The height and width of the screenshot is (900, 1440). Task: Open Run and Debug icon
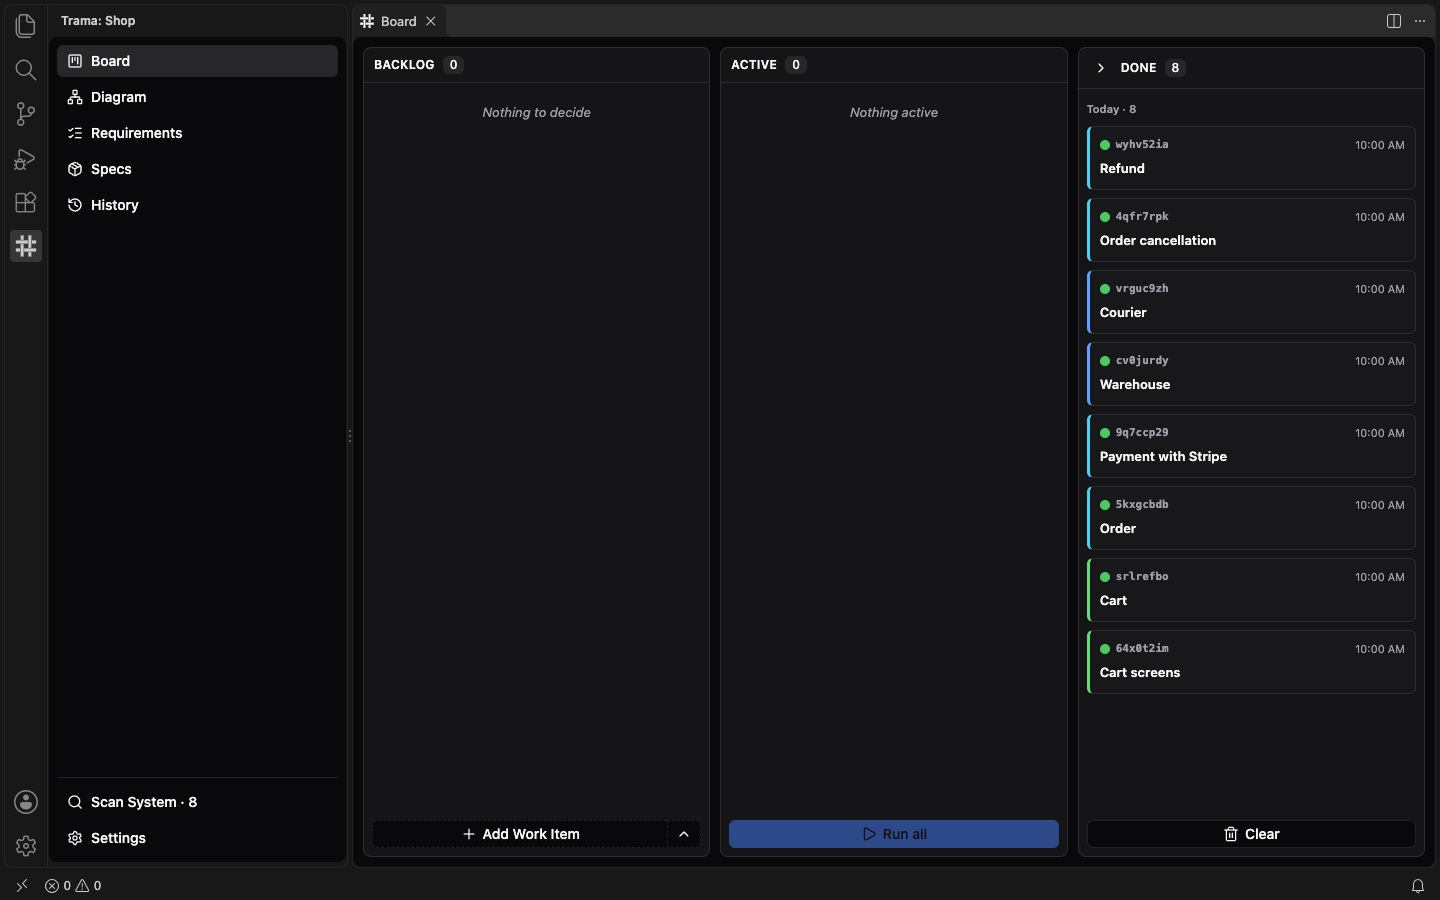[x=26, y=158]
